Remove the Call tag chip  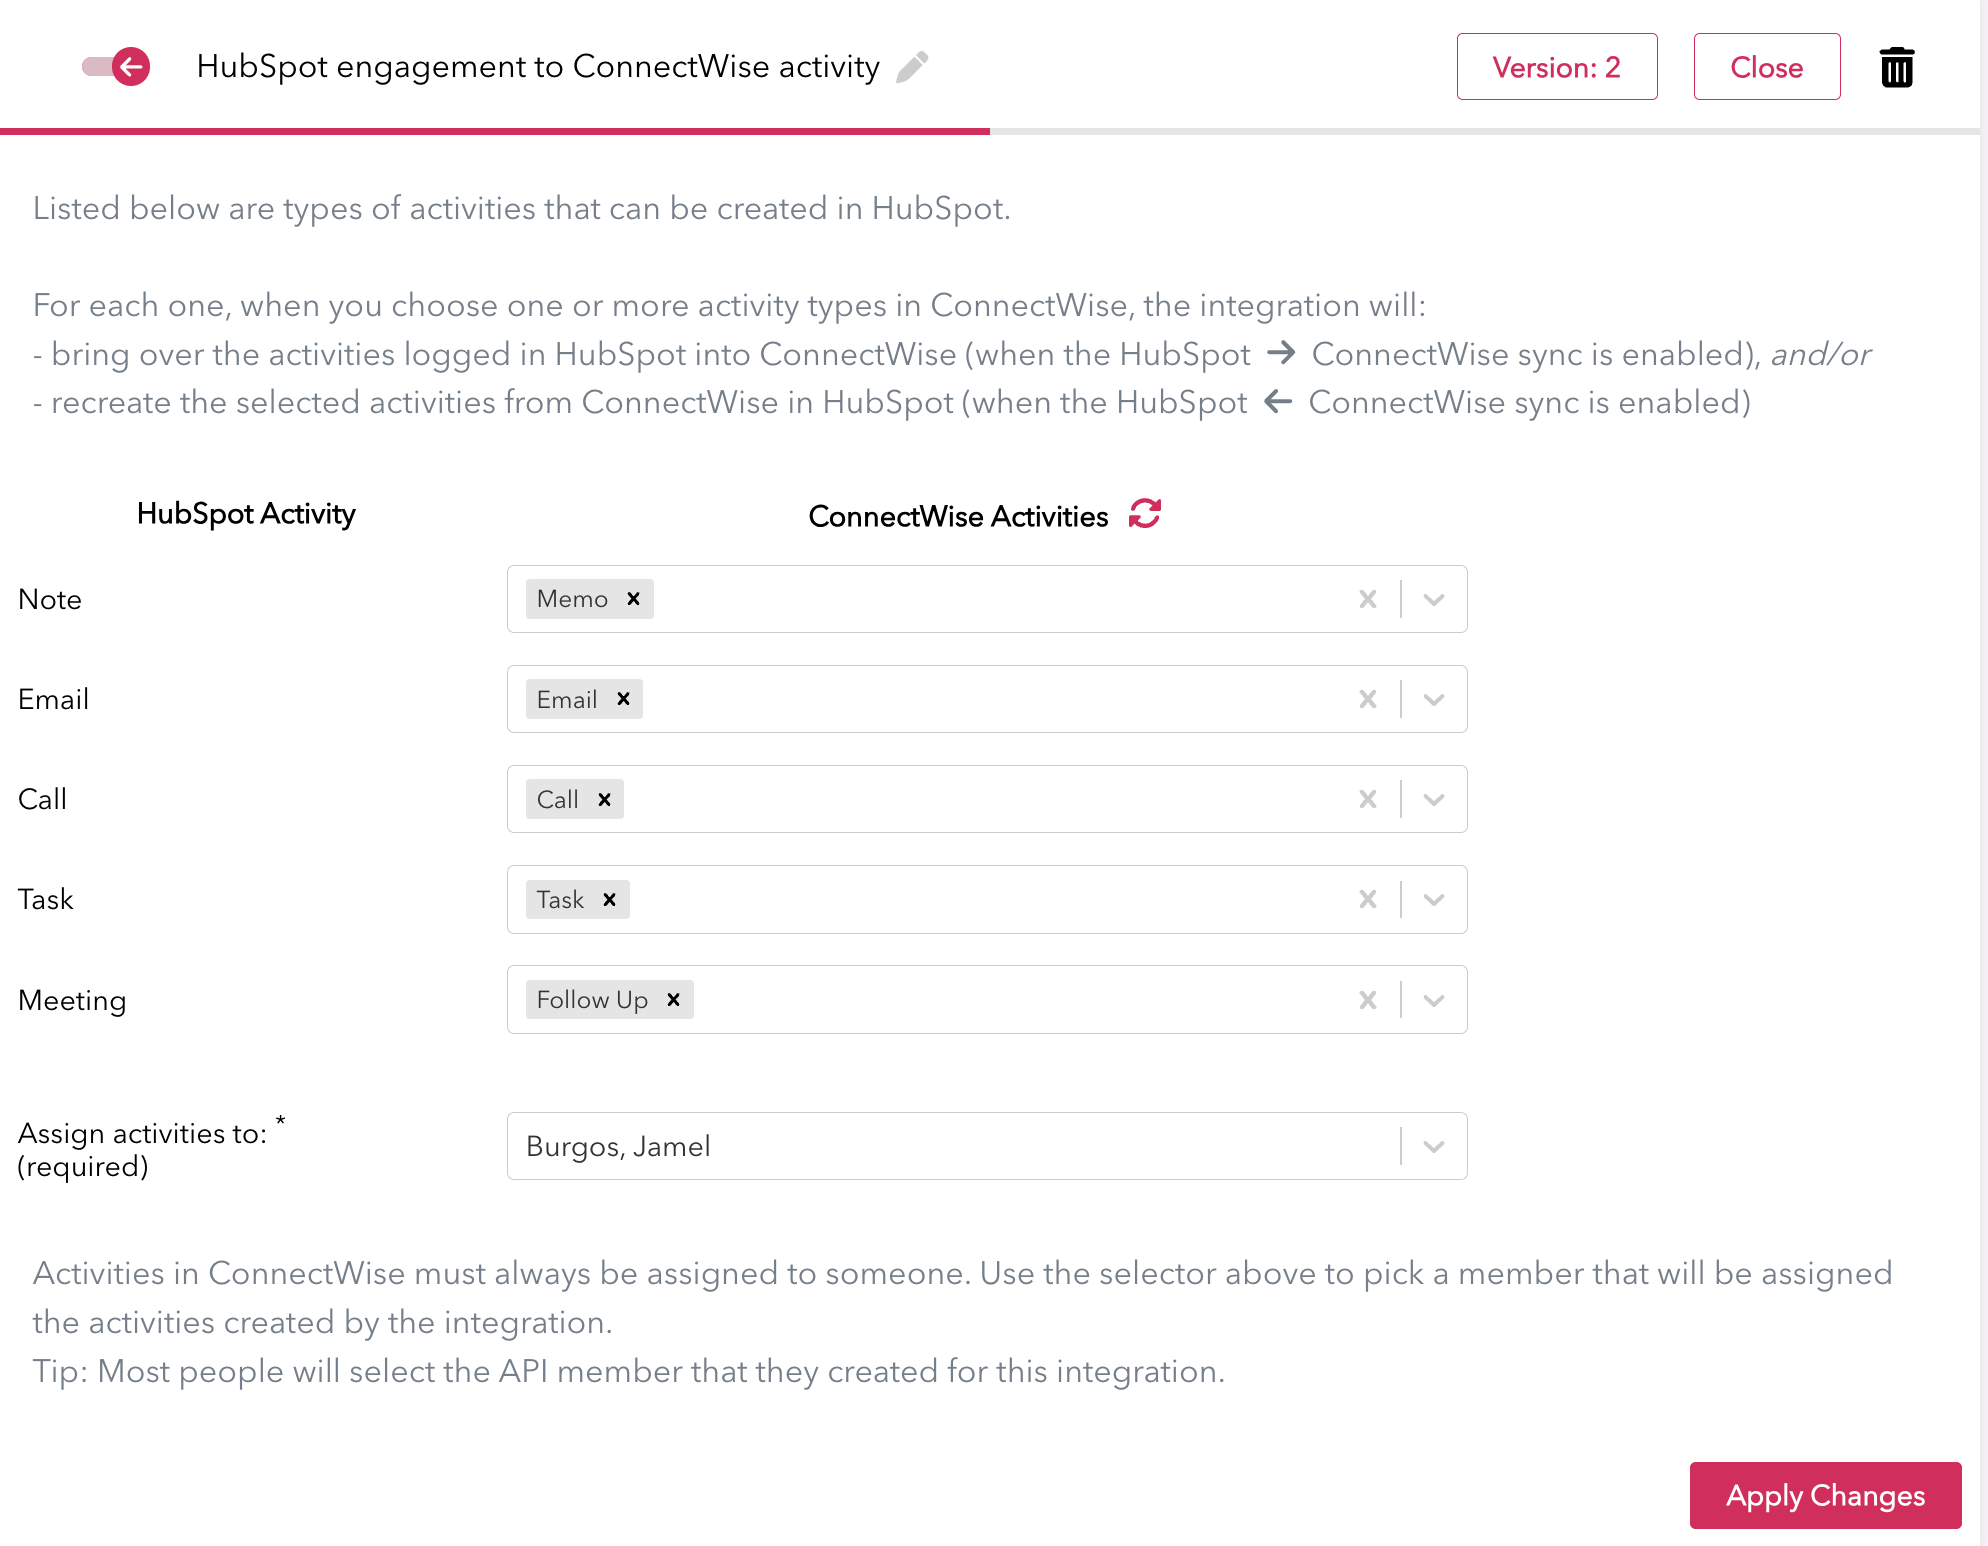point(604,800)
